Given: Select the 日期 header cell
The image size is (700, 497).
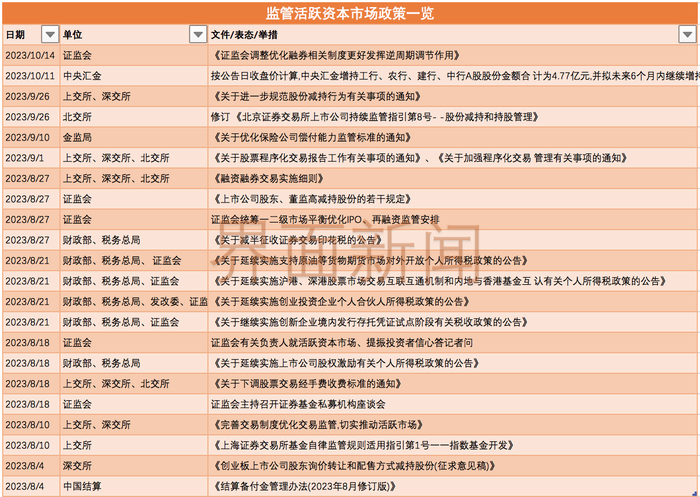Looking at the screenshot, I should click(31, 34).
